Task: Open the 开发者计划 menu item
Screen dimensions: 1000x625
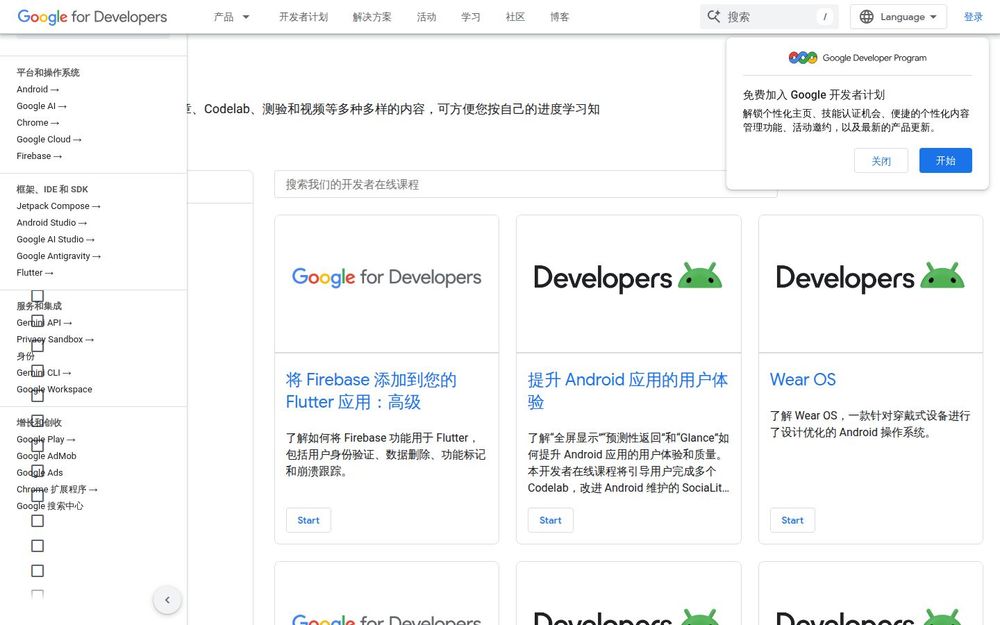Action: tap(304, 17)
